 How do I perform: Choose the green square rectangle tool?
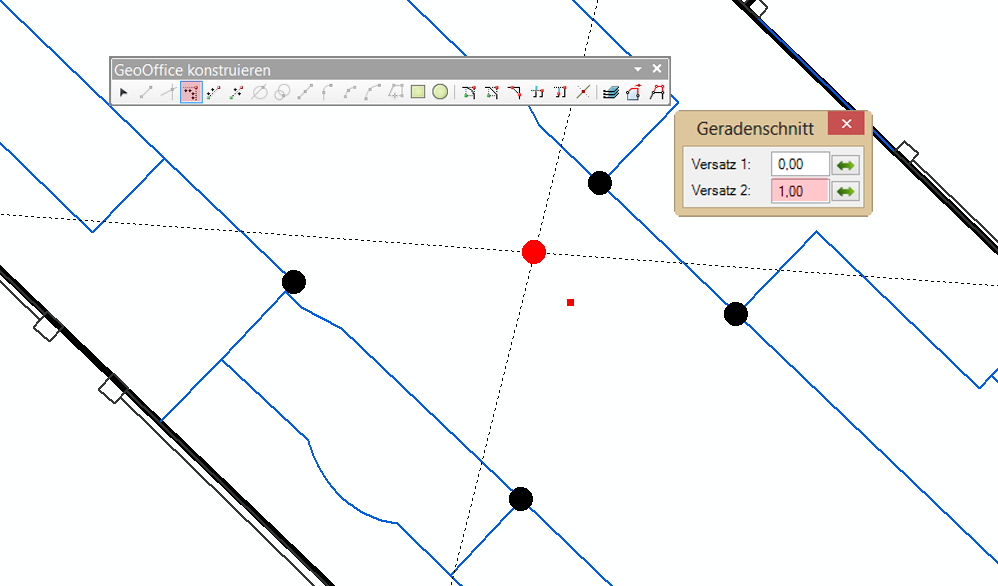tap(418, 93)
